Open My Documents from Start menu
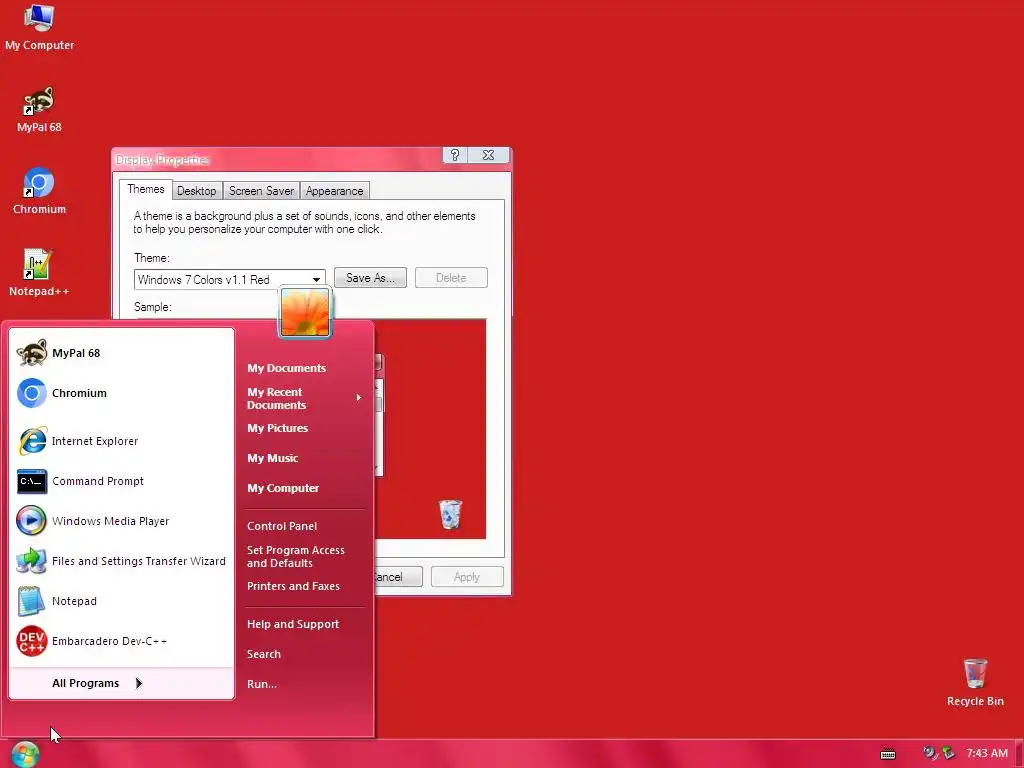This screenshot has height=768, width=1024. (287, 368)
